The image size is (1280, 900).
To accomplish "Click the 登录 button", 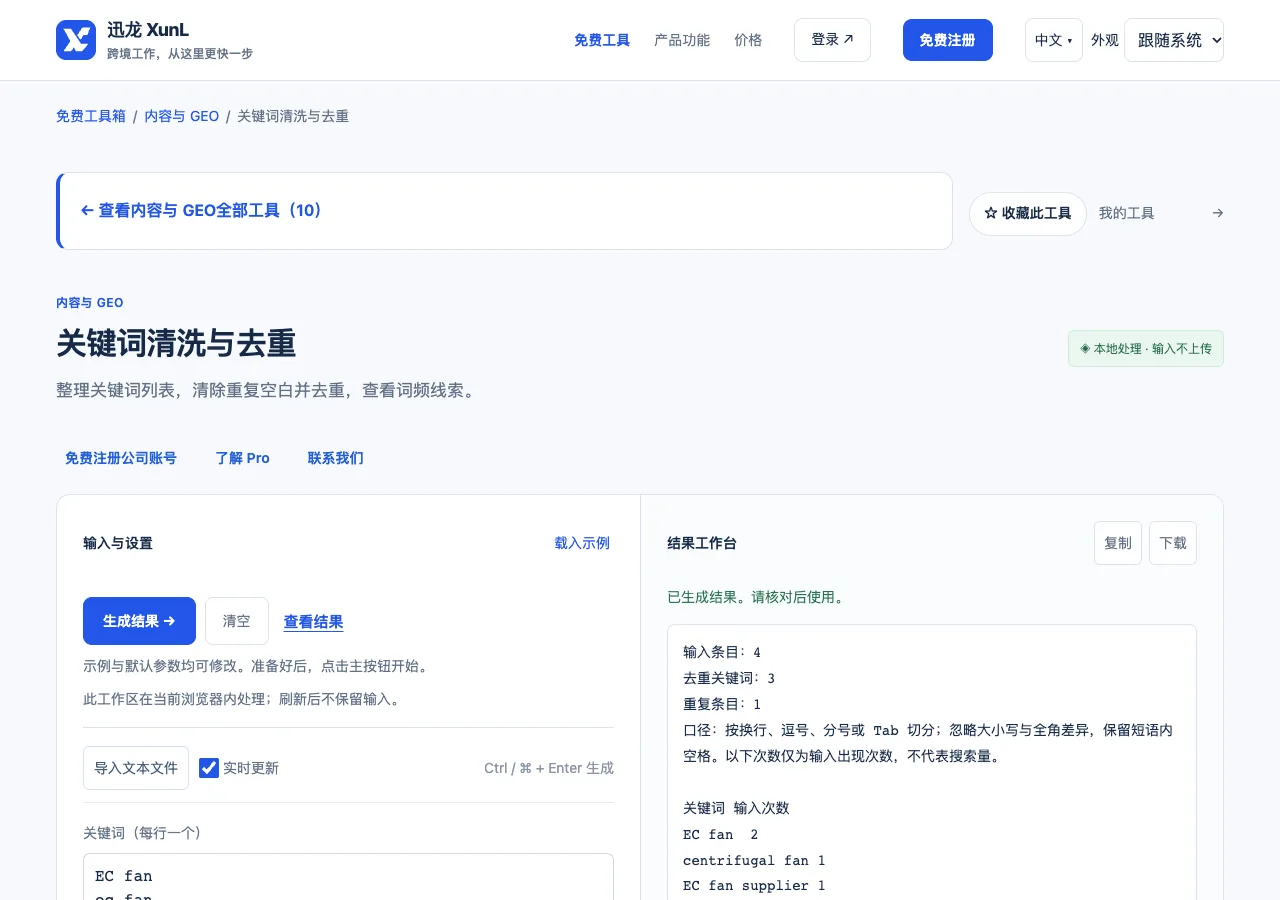I will 832,40.
